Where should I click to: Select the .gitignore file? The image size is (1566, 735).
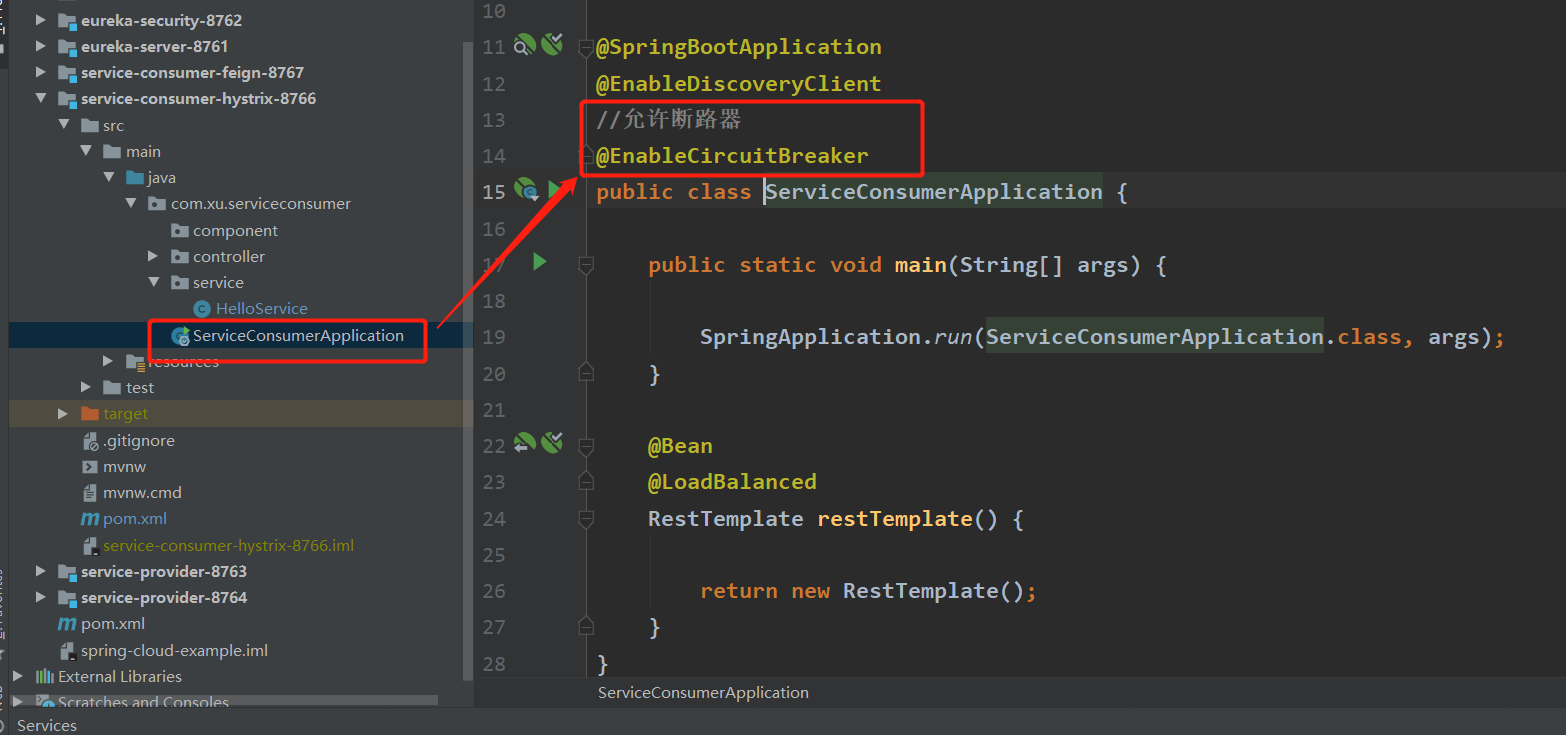coord(138,440)
